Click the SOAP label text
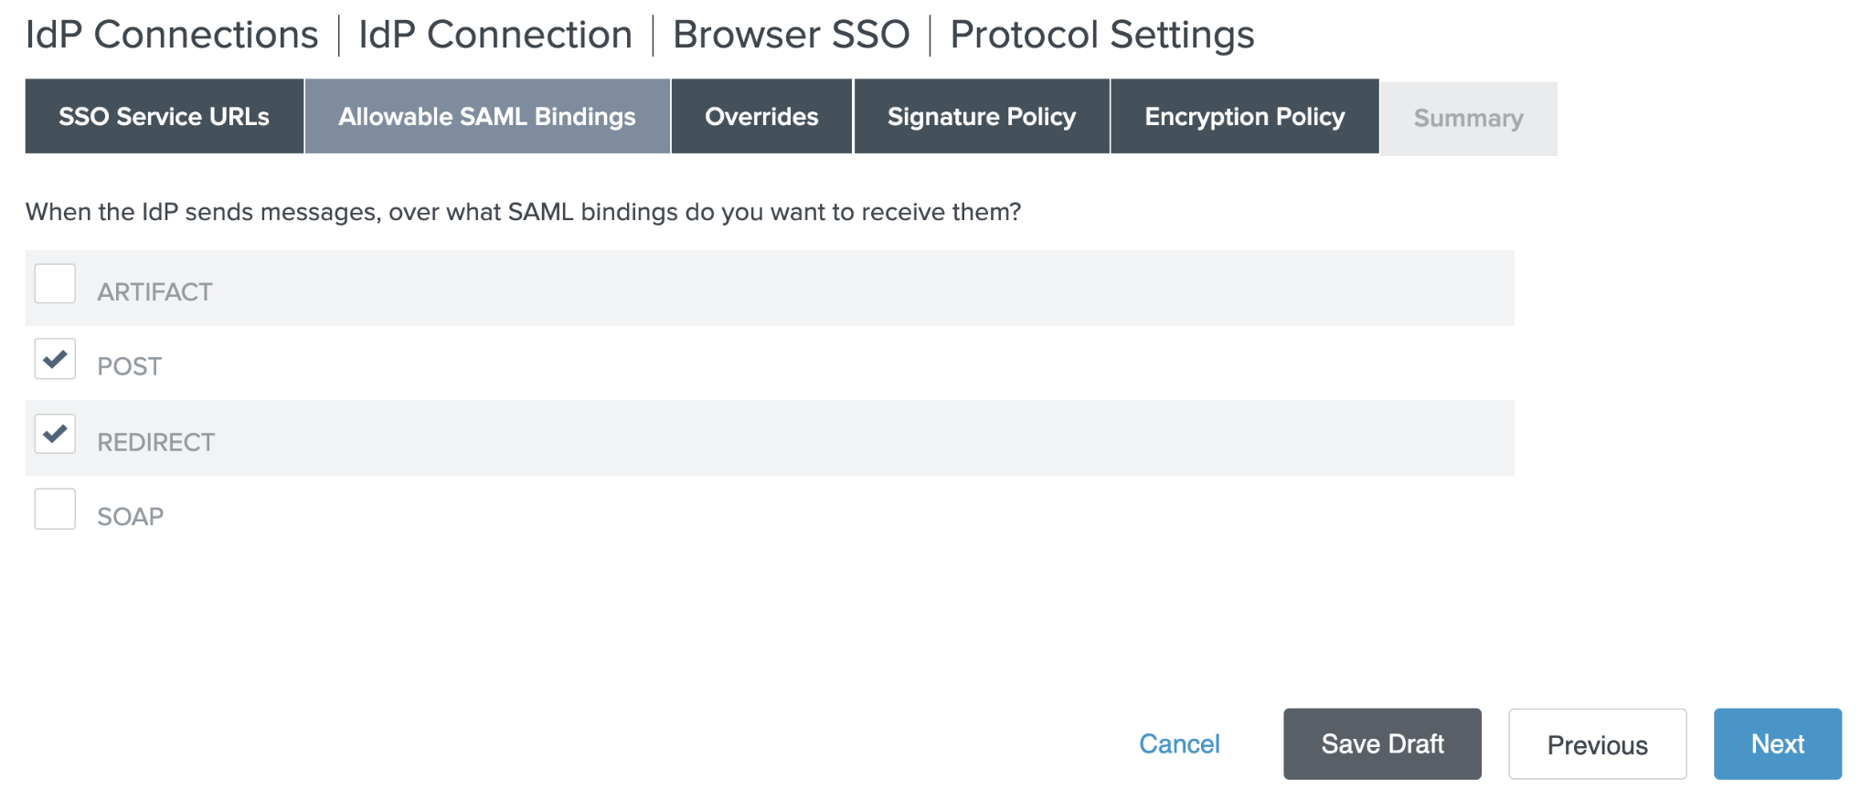1866x797 pixels. coord(130,517)
